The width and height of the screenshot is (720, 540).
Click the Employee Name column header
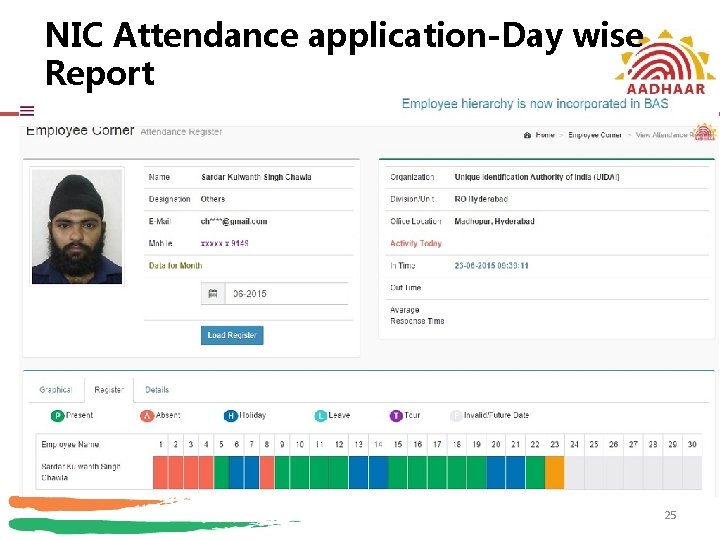pyautogui.click(x=70, y=444)
